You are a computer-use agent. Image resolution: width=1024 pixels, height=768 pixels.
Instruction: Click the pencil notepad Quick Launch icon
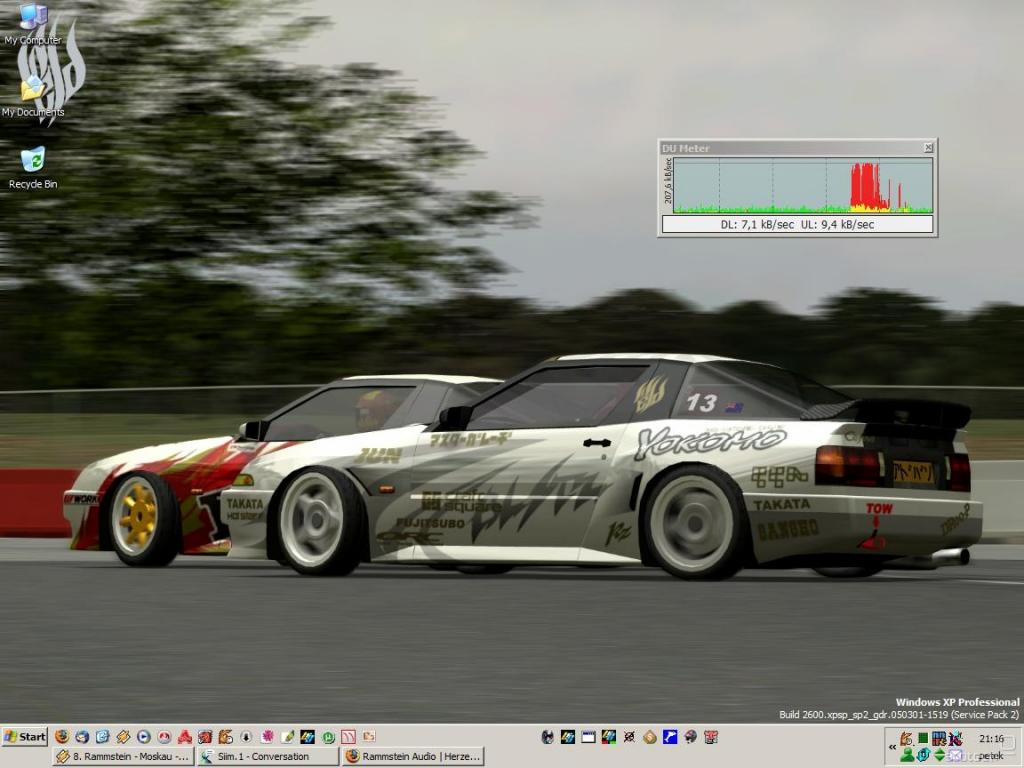click(287, 737)
